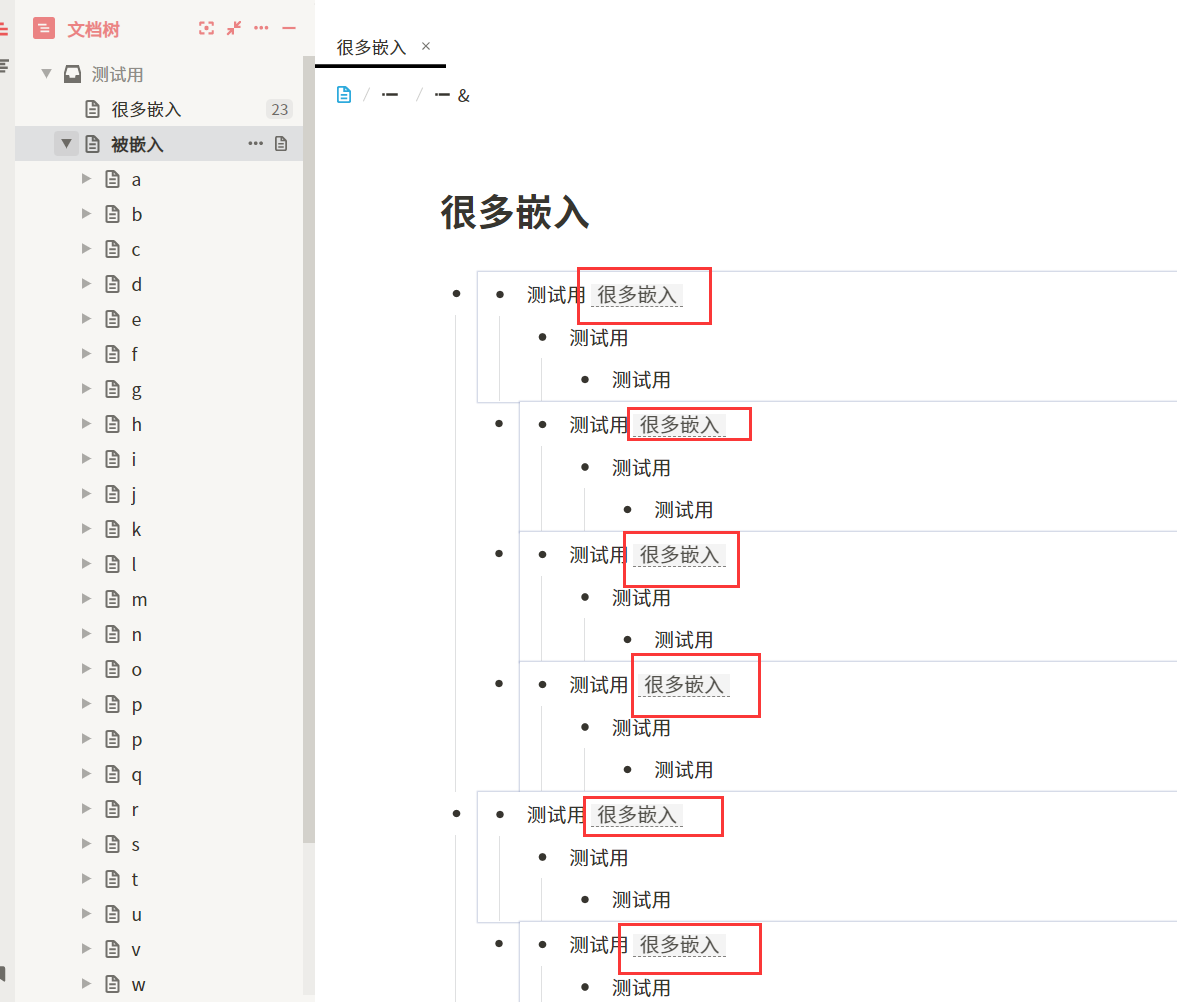Open file tree more options menu
The height and width of the screenshot is (1002, 1177).
(261, 28)
